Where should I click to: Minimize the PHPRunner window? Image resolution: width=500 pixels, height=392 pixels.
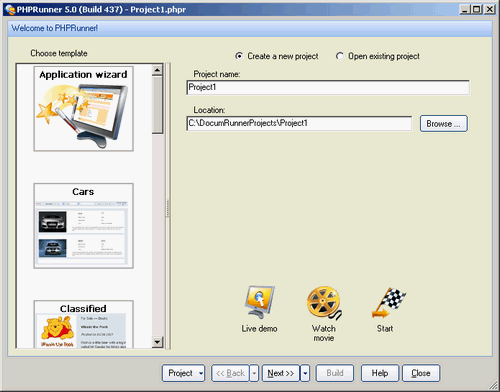click(465, 9)
